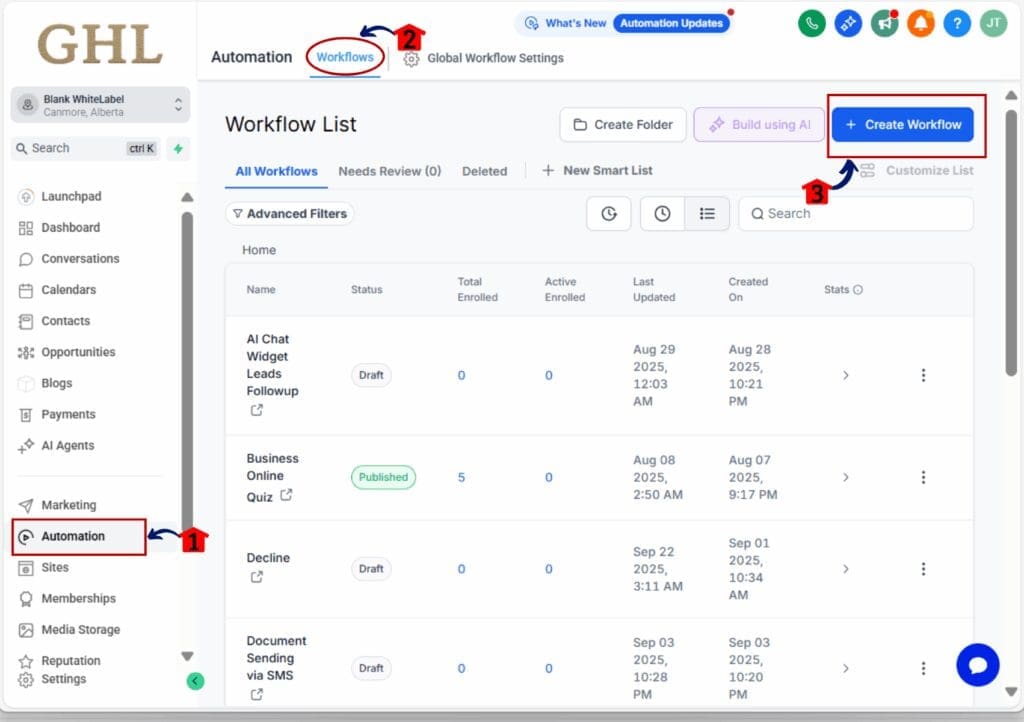Image resolution: width=1024 pixels, height=722 pixels.
Task: Click the workflow Search input field
Action: [860, 214]
